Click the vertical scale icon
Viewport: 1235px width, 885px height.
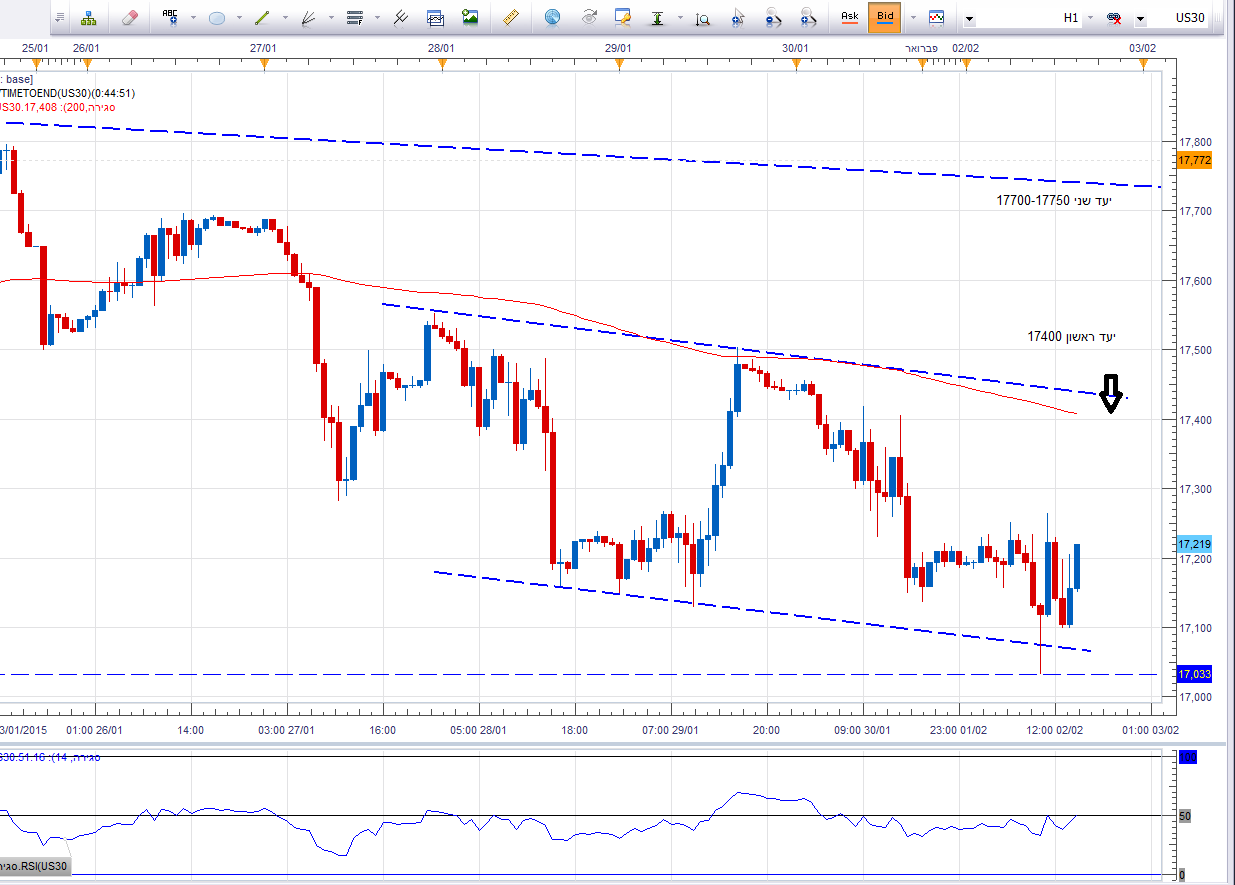657,18
